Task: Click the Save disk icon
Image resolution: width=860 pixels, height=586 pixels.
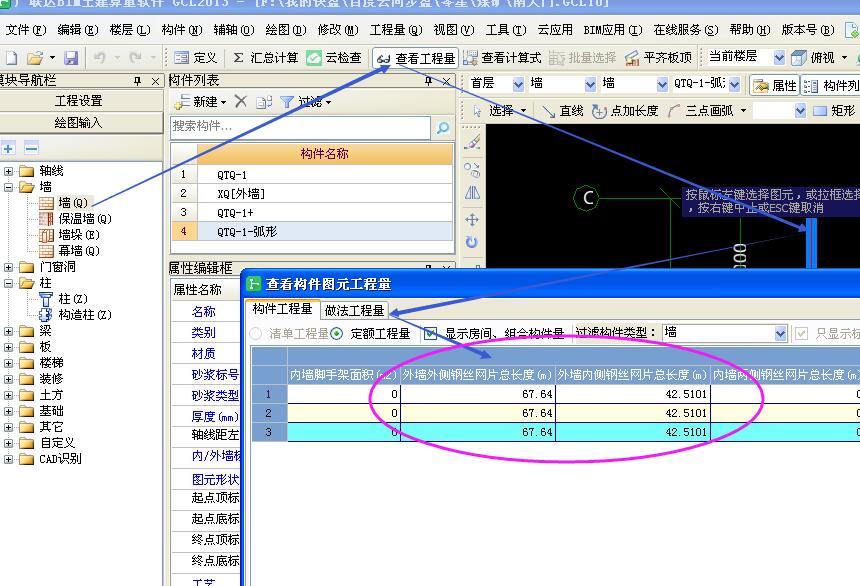Action: pos(71,58)
